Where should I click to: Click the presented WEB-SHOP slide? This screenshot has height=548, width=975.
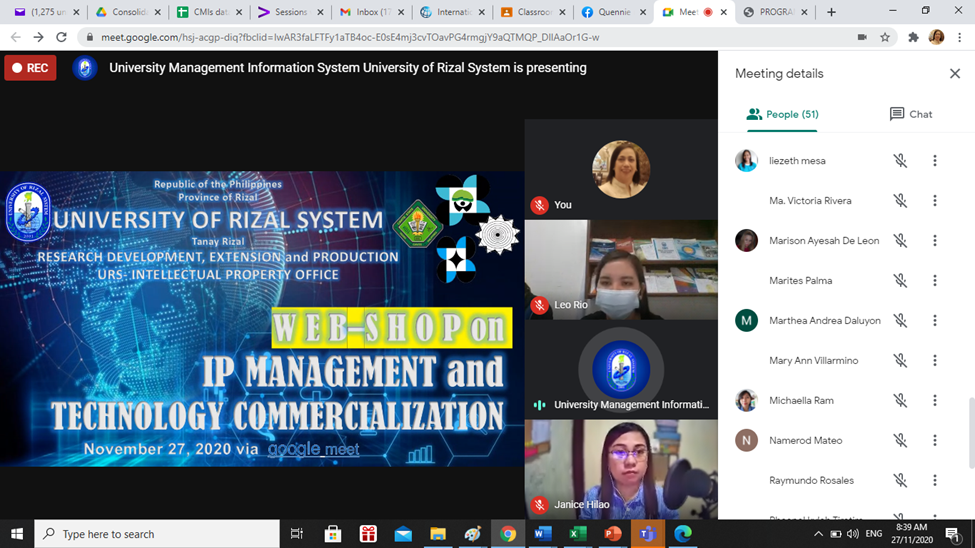(262, 318)
